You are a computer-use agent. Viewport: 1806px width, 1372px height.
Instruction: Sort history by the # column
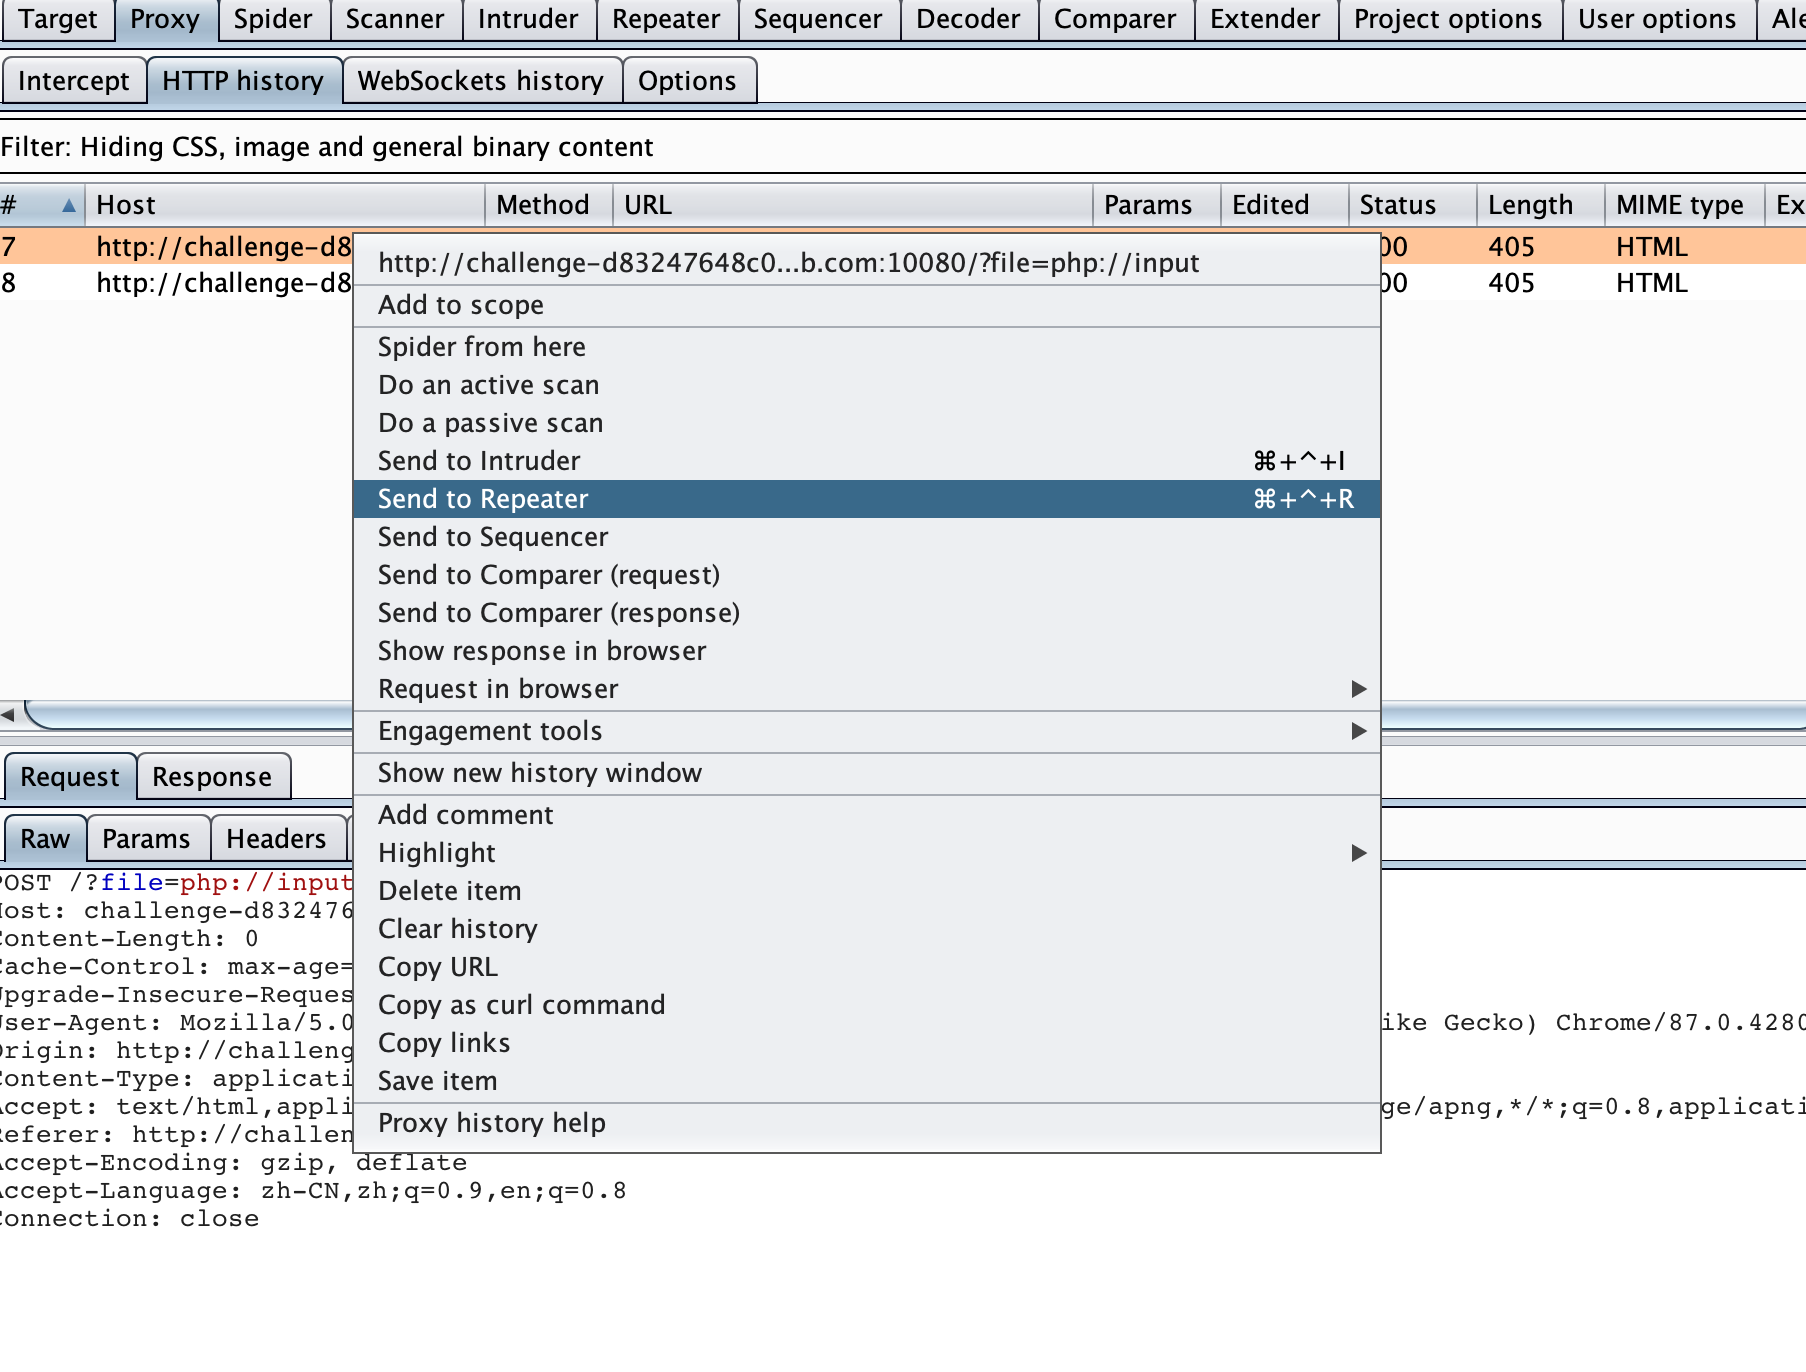click(41, 205)
